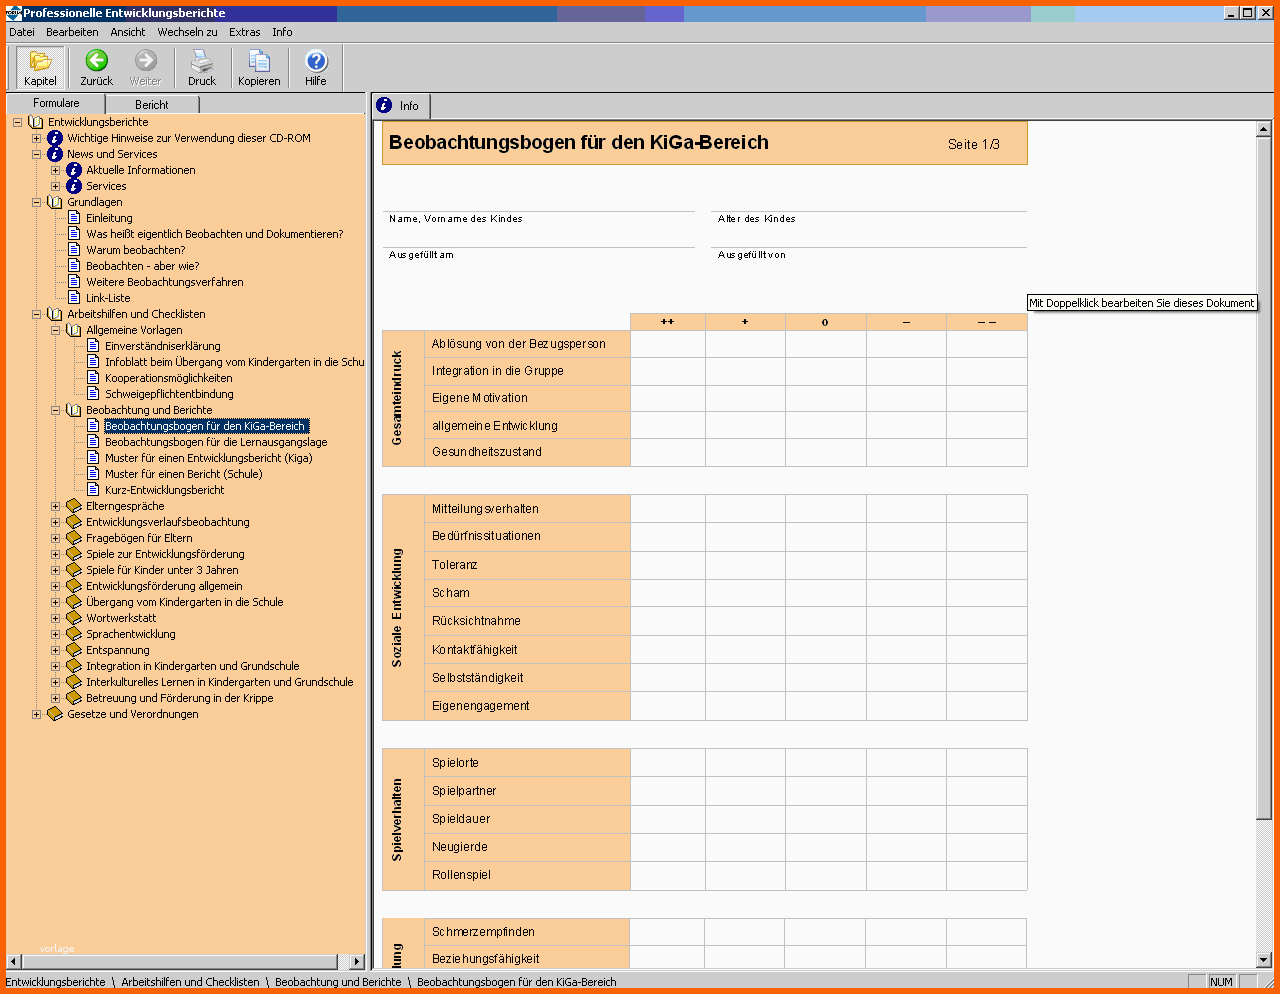
Task: Collapse the 'Beobachtung und Berichte' node
Action: [56, 410]
